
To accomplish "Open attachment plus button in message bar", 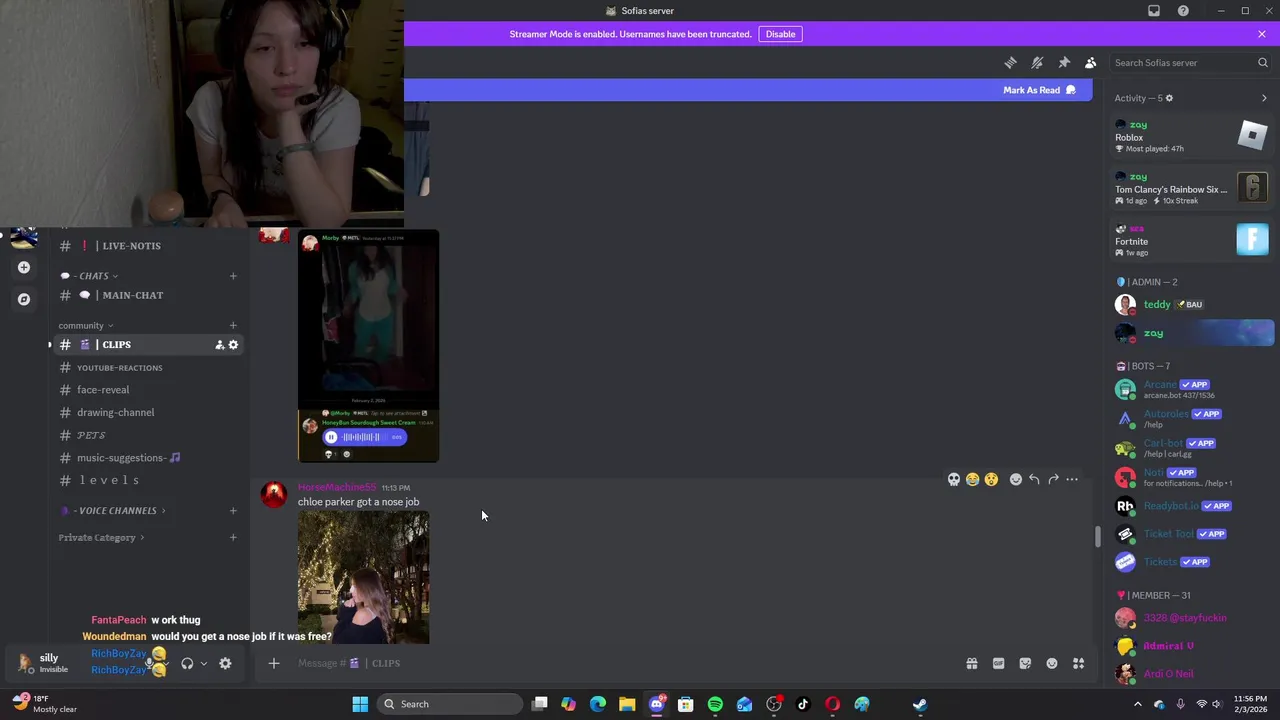I will [x=274, y=663].
